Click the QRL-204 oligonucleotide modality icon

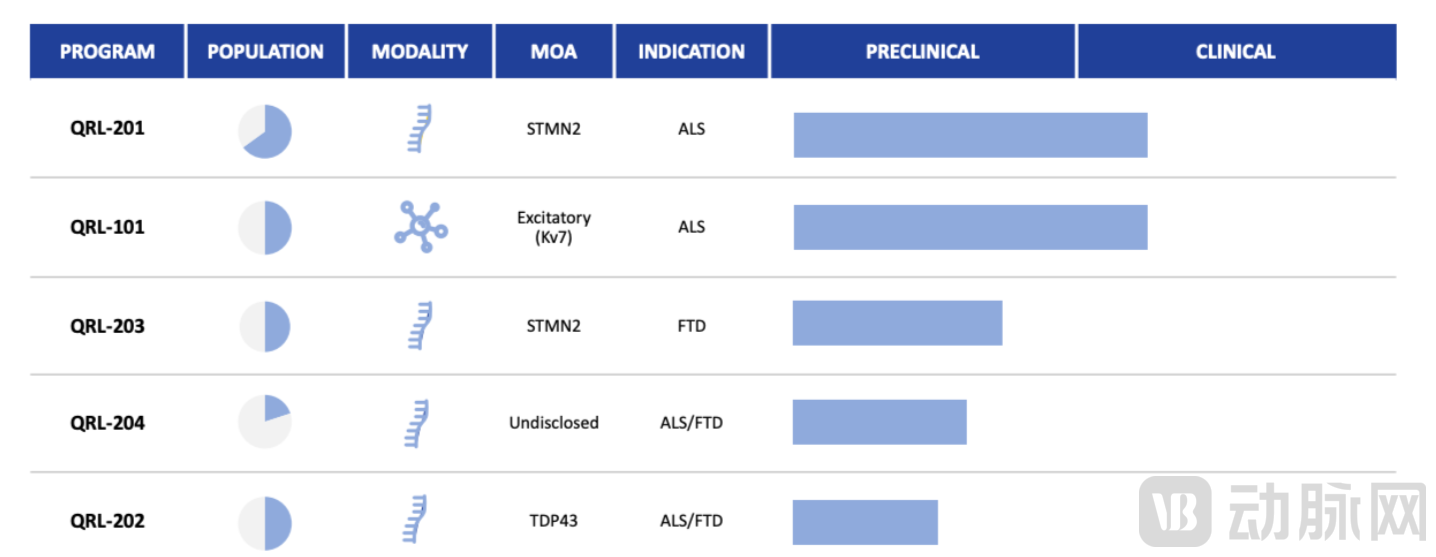(419, 422)
